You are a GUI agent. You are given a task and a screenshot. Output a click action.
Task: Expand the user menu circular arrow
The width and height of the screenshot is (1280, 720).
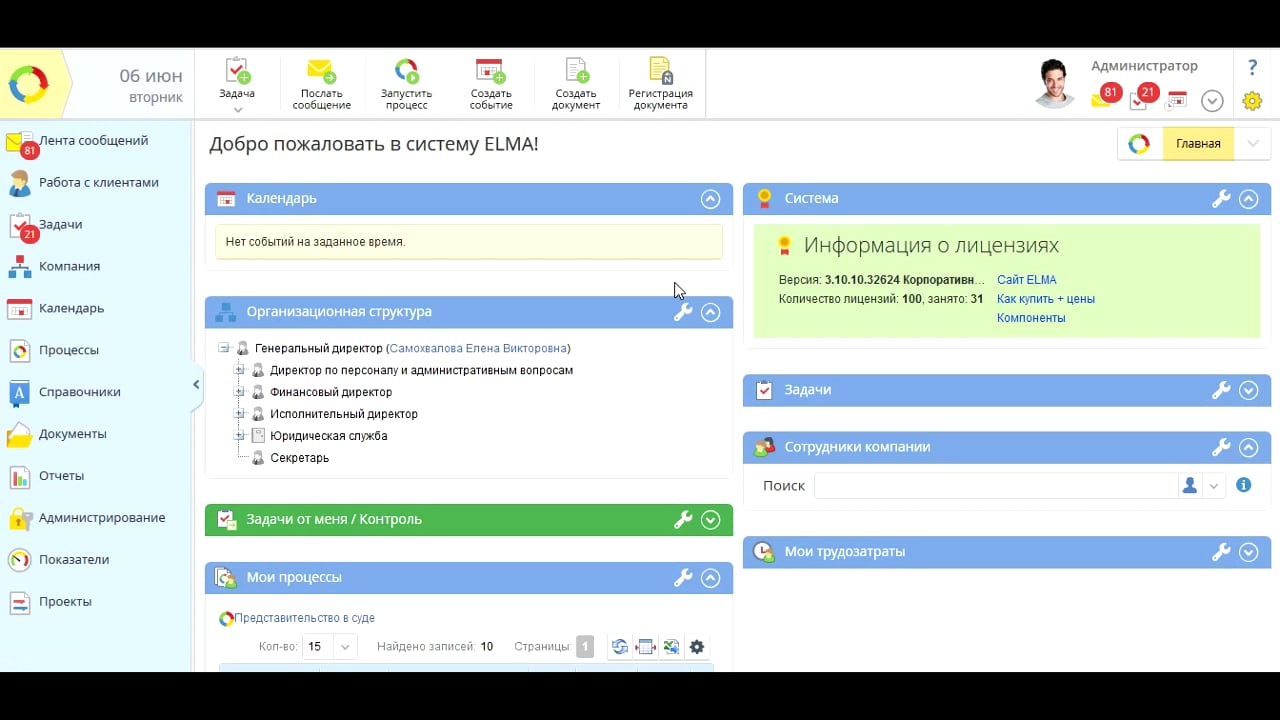tap(1212, 101)
